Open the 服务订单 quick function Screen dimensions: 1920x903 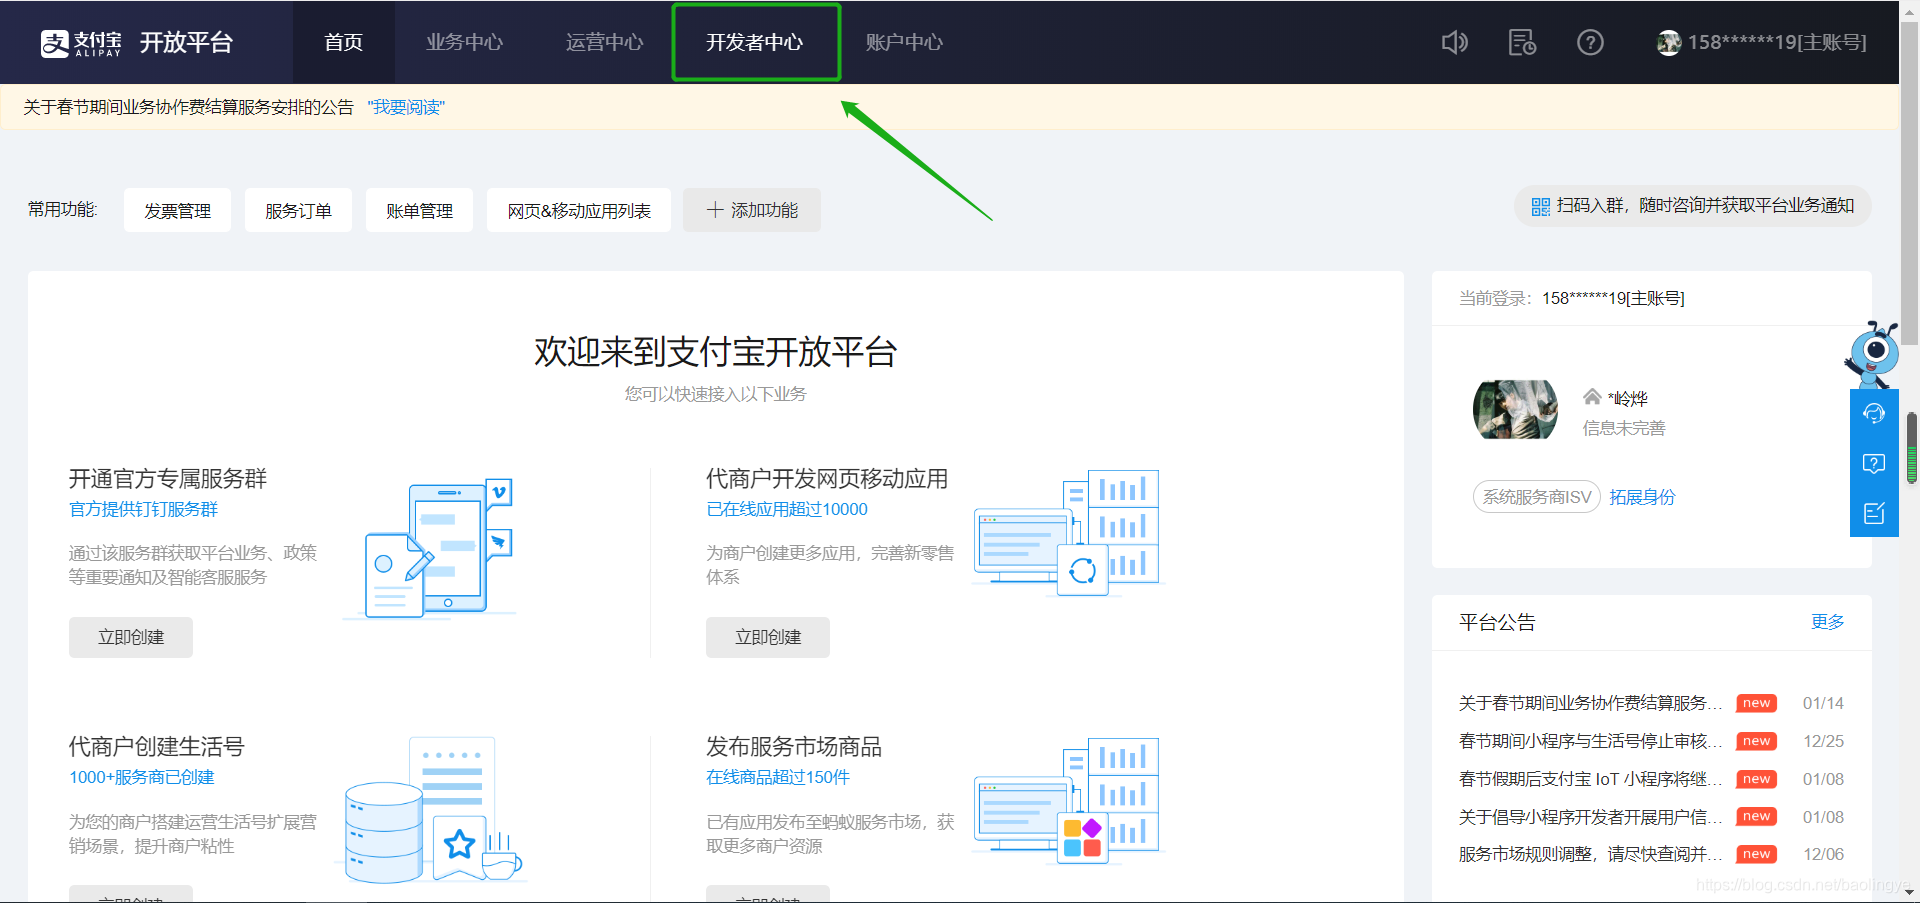coord(298,210)
